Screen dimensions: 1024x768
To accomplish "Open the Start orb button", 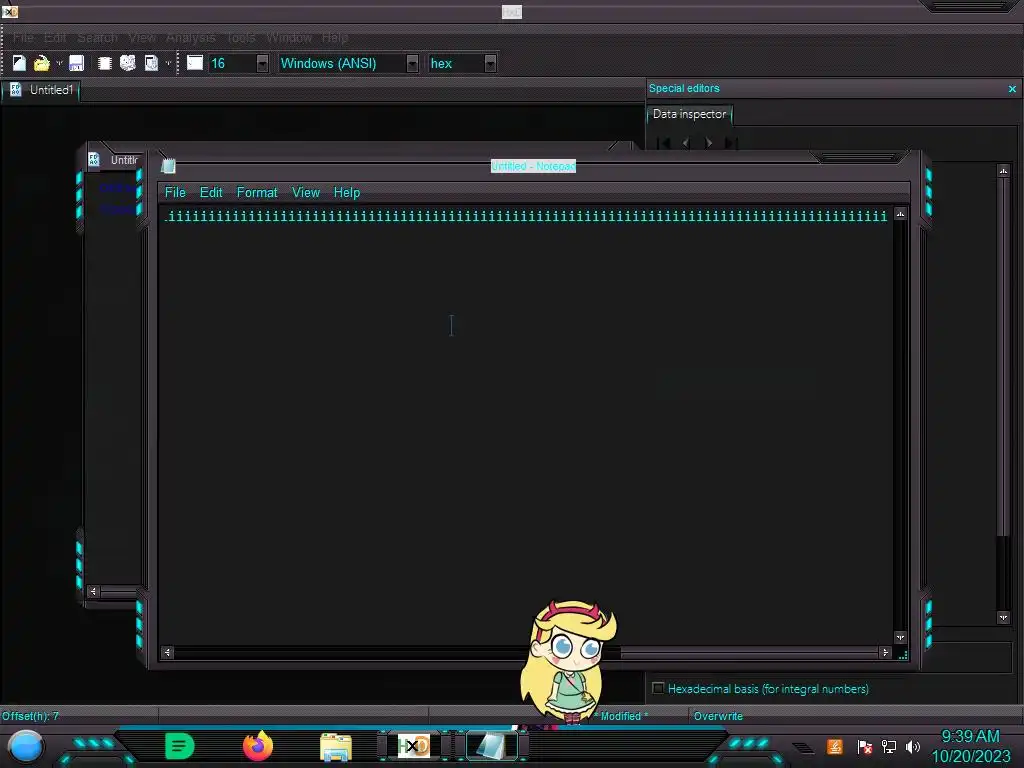I will click(25, 746).
